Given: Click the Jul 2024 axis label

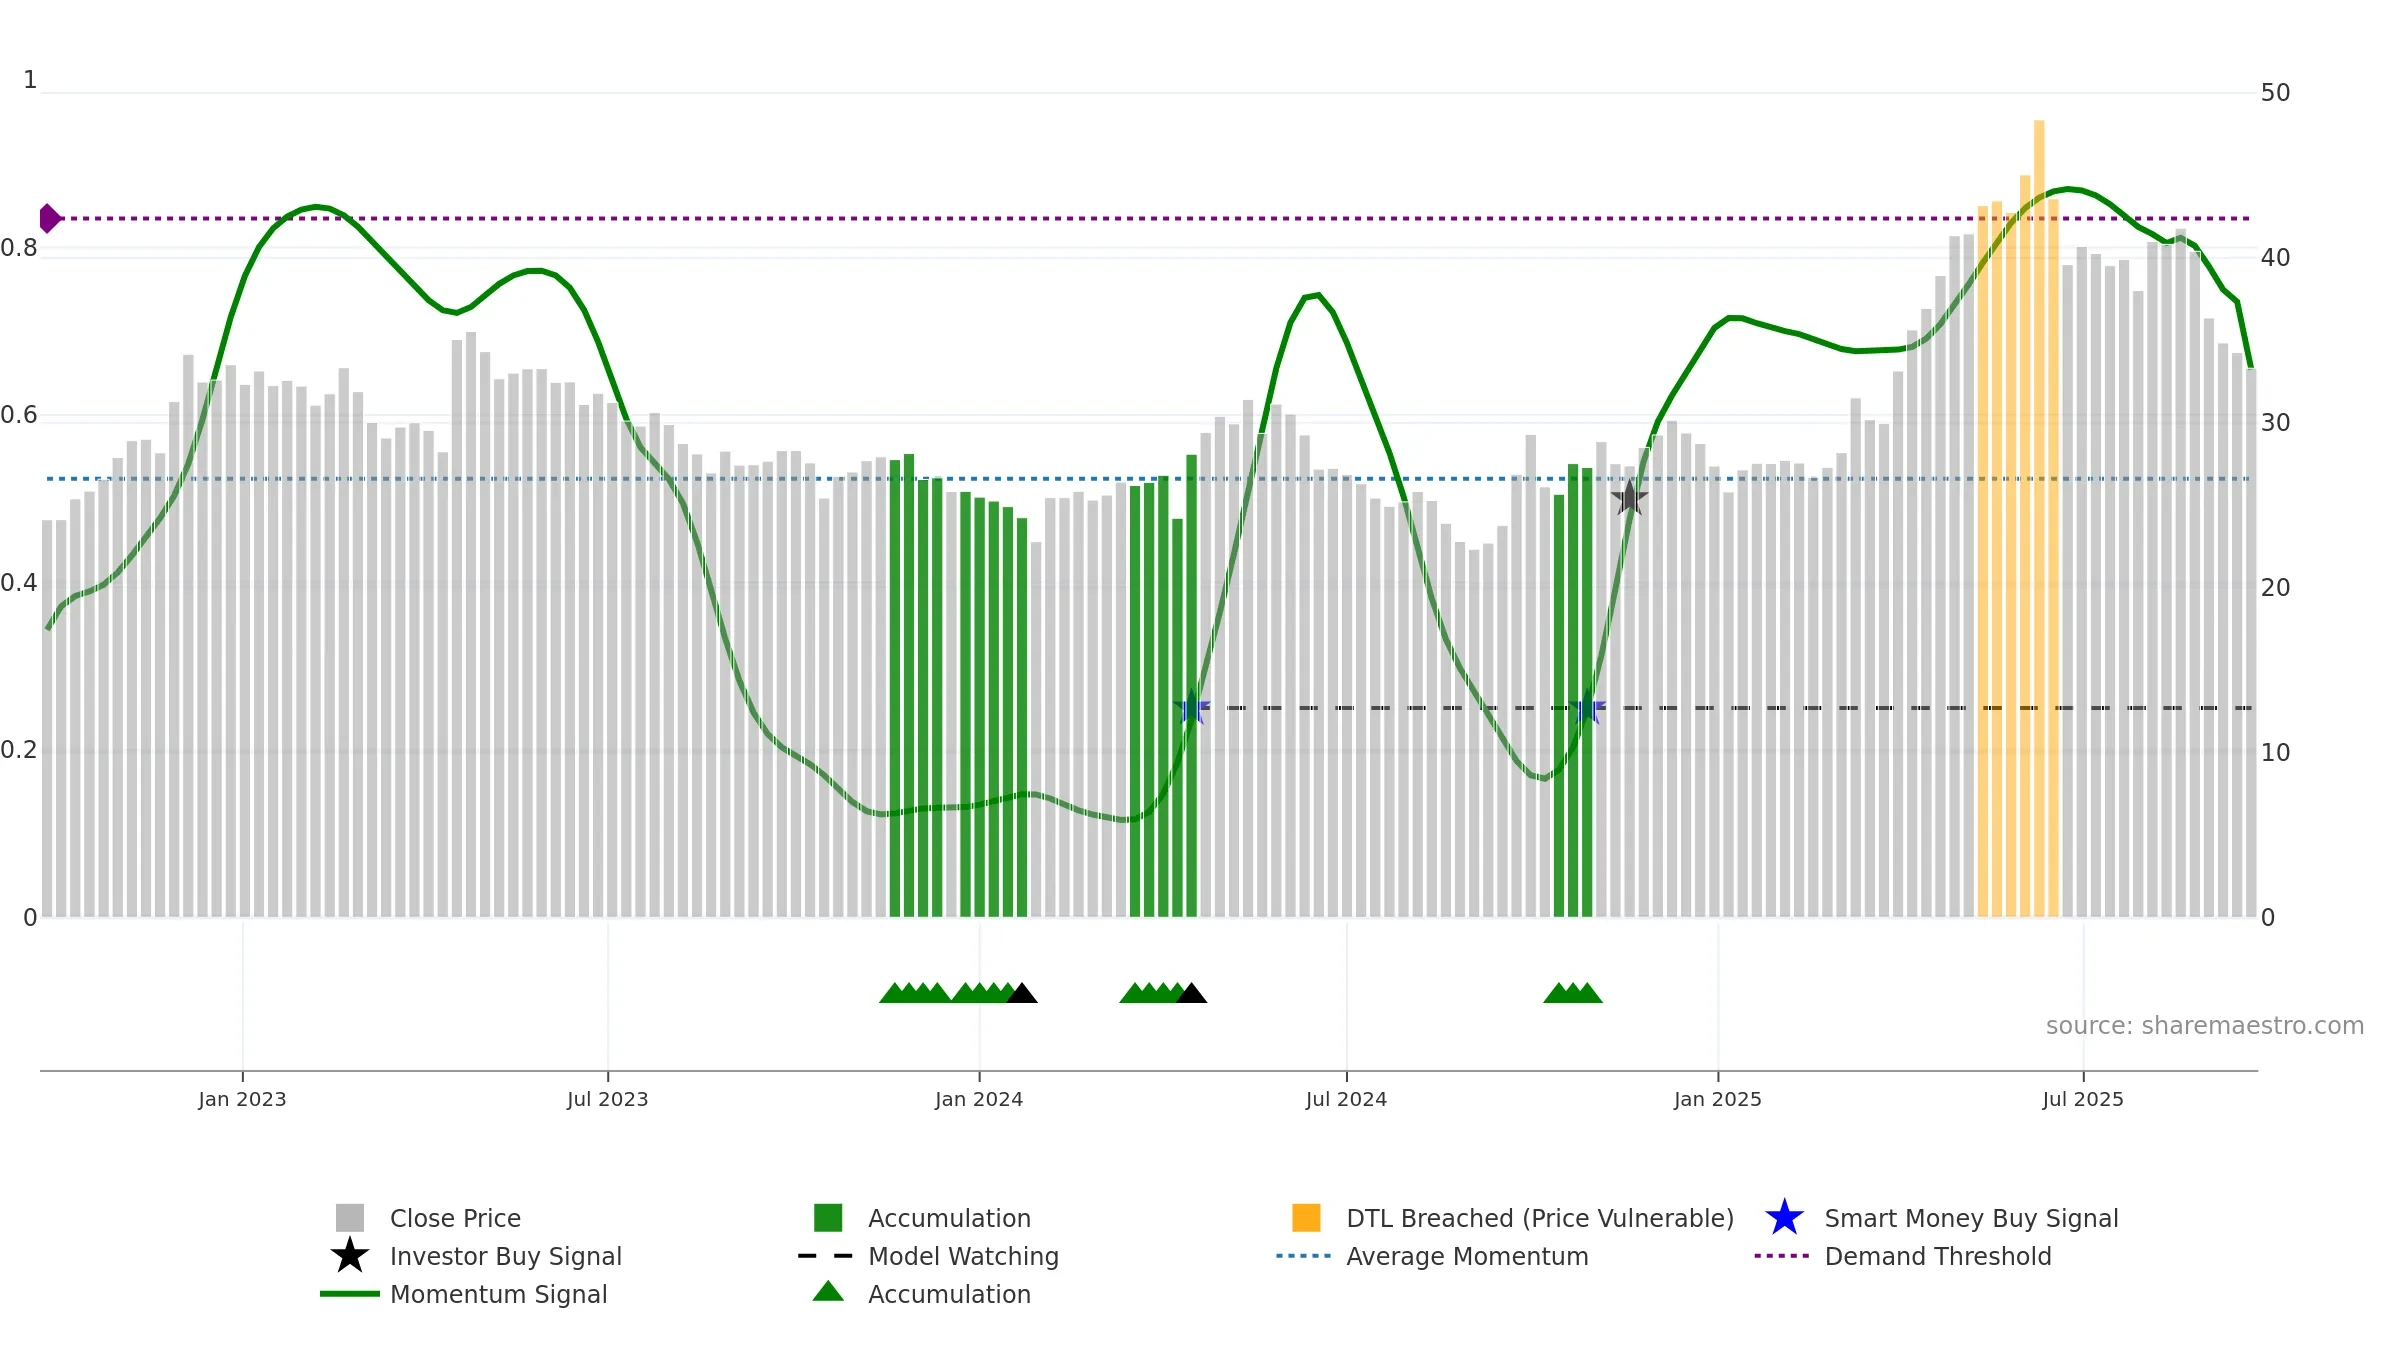Looking at the screenshot, I should (1346, 1099).
